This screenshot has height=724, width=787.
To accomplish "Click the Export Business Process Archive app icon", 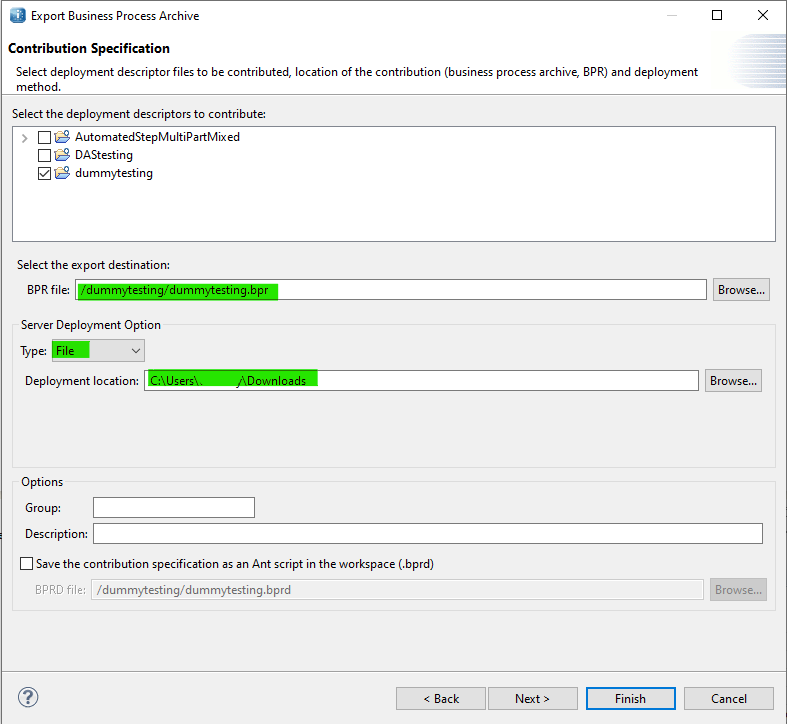I will pos(18,16).
